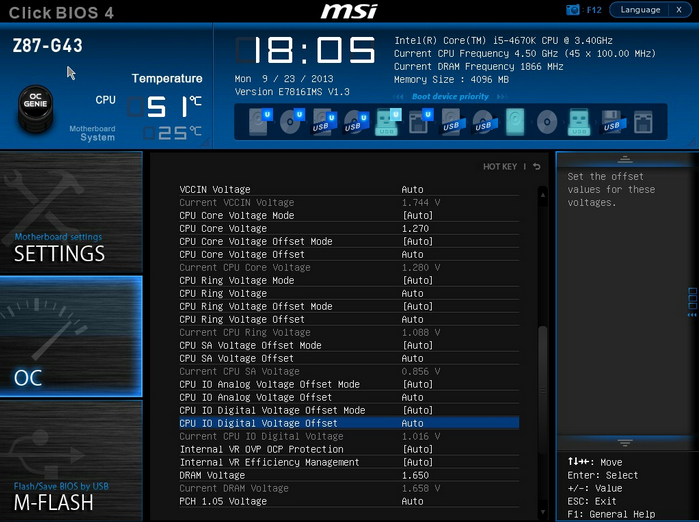Select the highlighted USB key icon without UEFI badge

[579, 121]
